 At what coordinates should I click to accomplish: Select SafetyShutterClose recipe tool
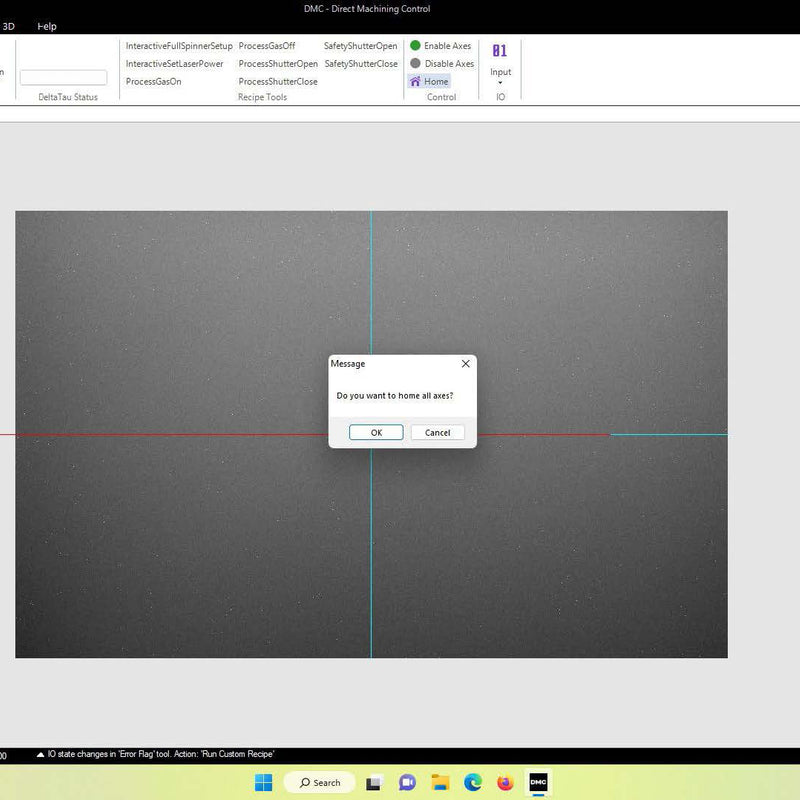(361, 64)
